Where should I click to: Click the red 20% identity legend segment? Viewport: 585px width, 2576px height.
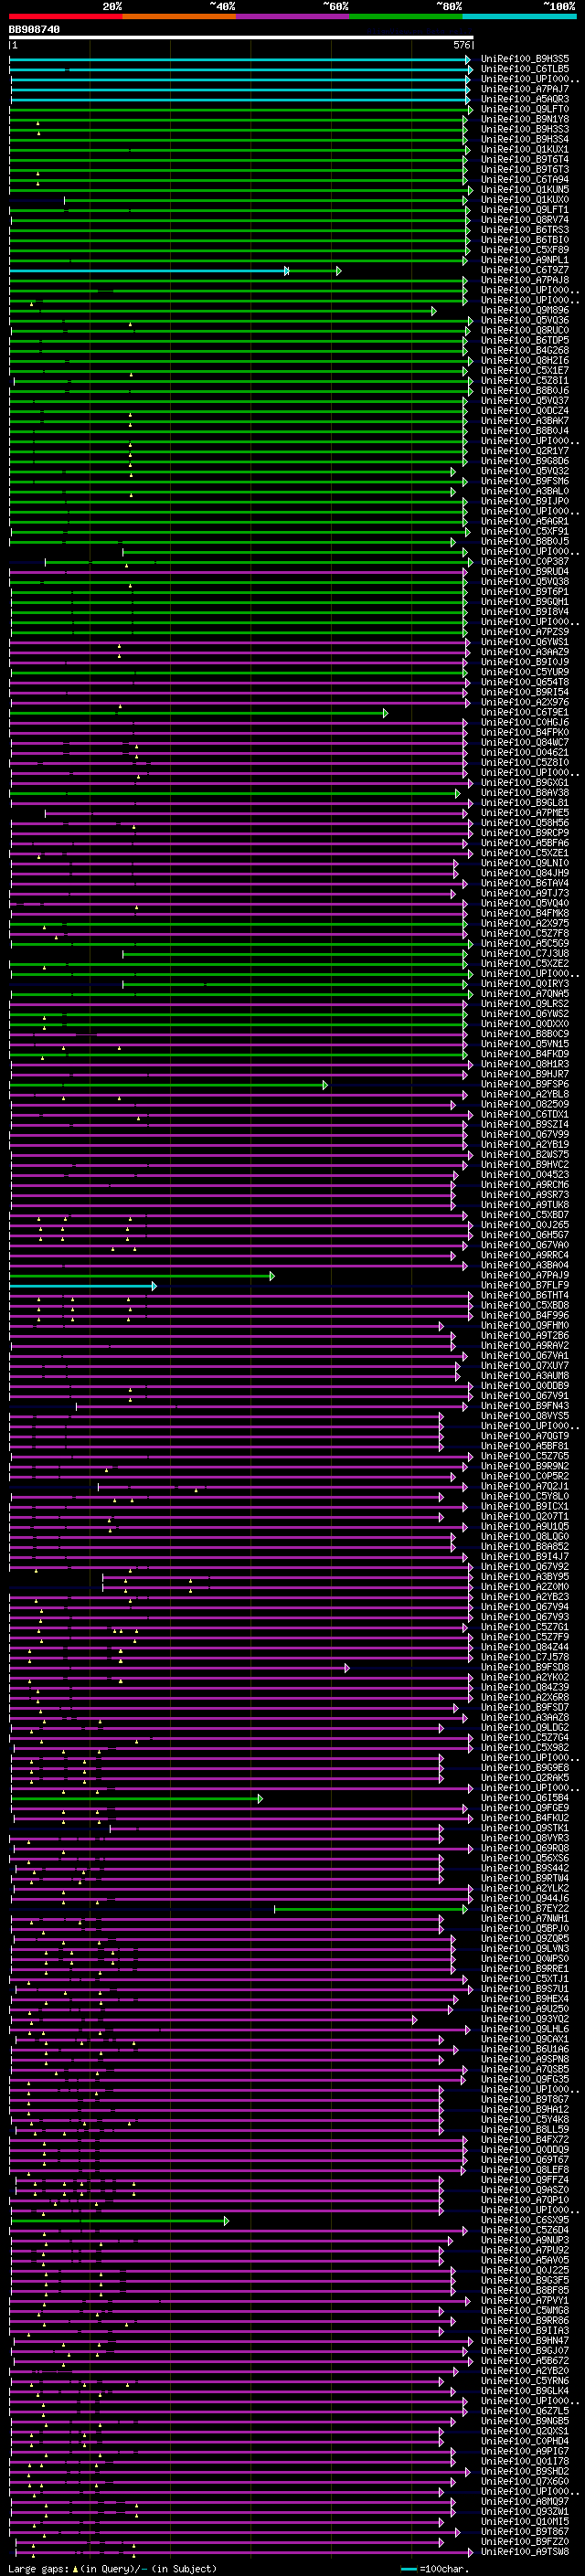66,16
